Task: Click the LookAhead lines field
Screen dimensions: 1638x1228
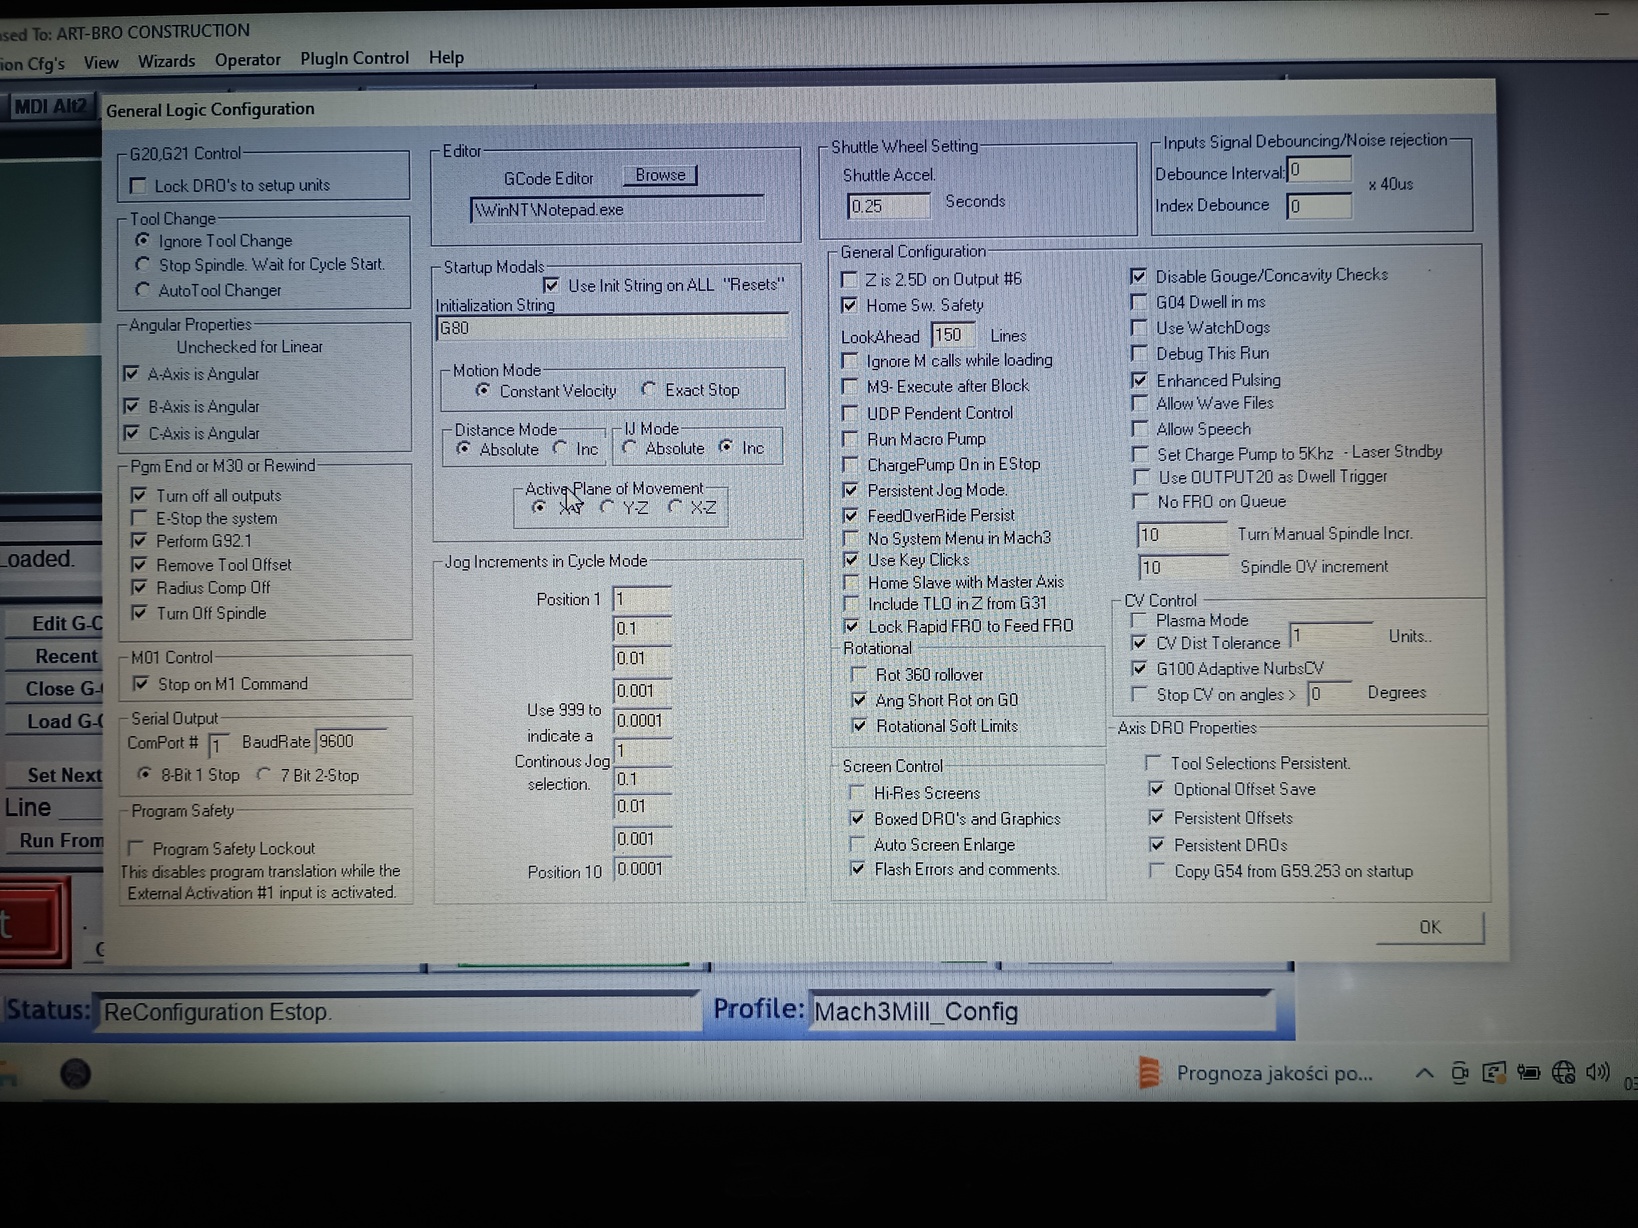Action: tap(953, 335)
